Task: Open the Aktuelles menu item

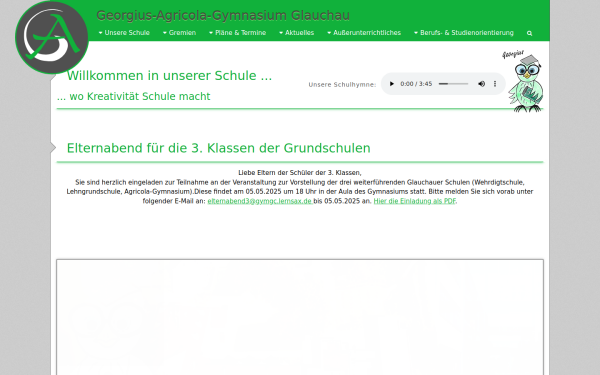Action: tap(296, 33)
